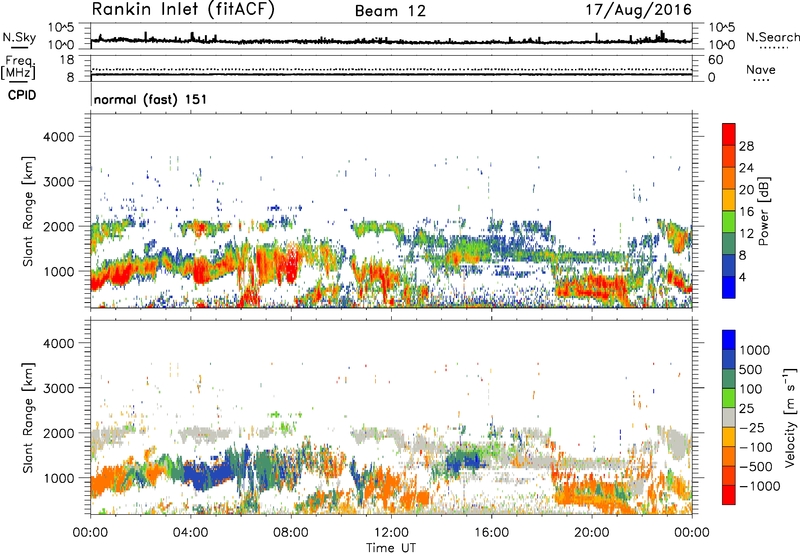Click the '12:00' tick label on time axis
The height and width of the screenshot is (554, 800).
click(391, 533)
